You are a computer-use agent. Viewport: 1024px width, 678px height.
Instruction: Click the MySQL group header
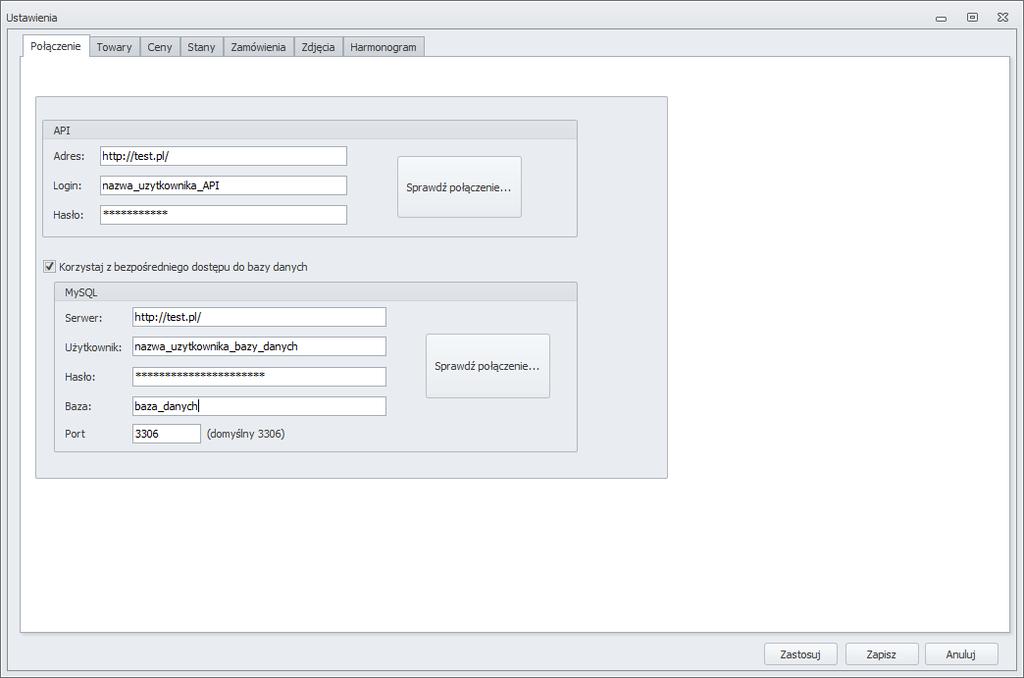[315, 292]
